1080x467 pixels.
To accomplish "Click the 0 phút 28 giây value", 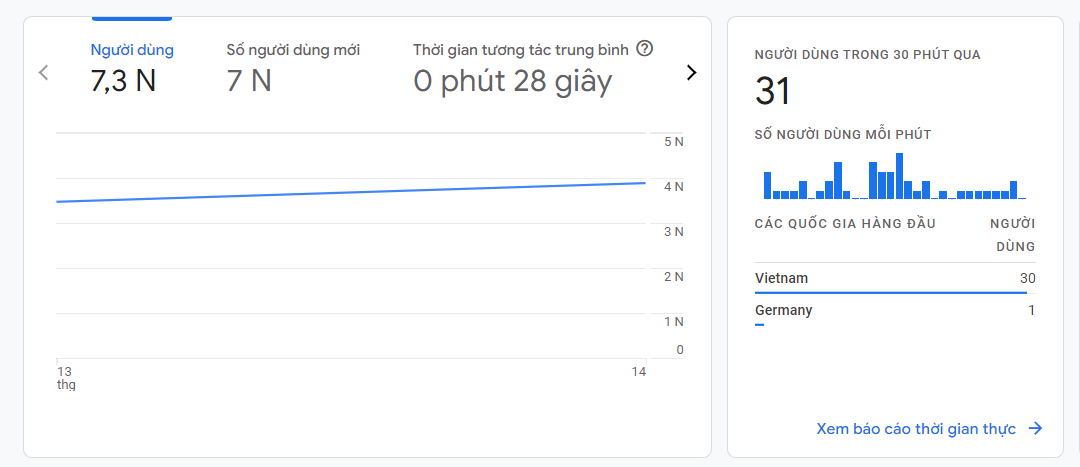I will 512,81.
